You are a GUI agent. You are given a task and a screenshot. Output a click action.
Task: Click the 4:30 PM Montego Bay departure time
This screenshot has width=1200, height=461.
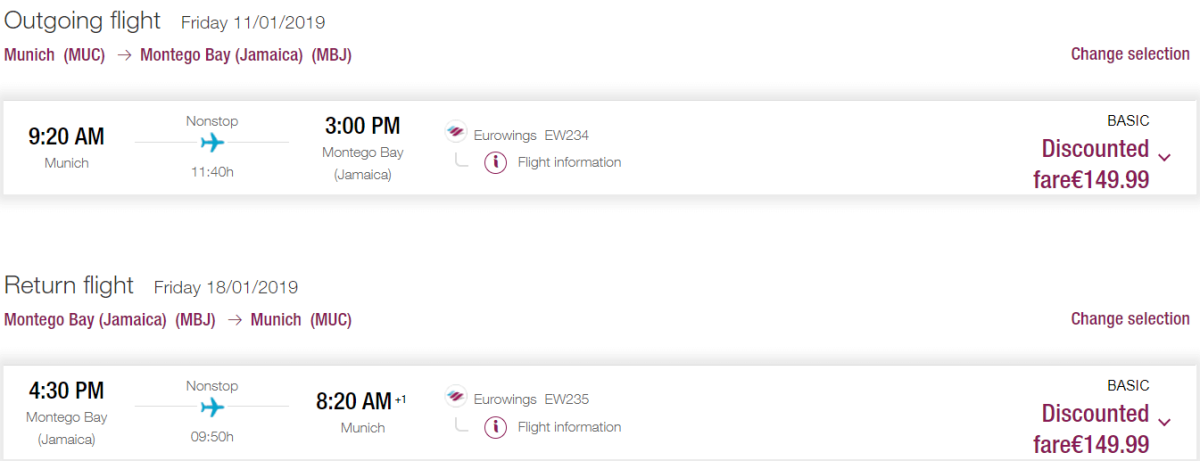pos(66,391)
